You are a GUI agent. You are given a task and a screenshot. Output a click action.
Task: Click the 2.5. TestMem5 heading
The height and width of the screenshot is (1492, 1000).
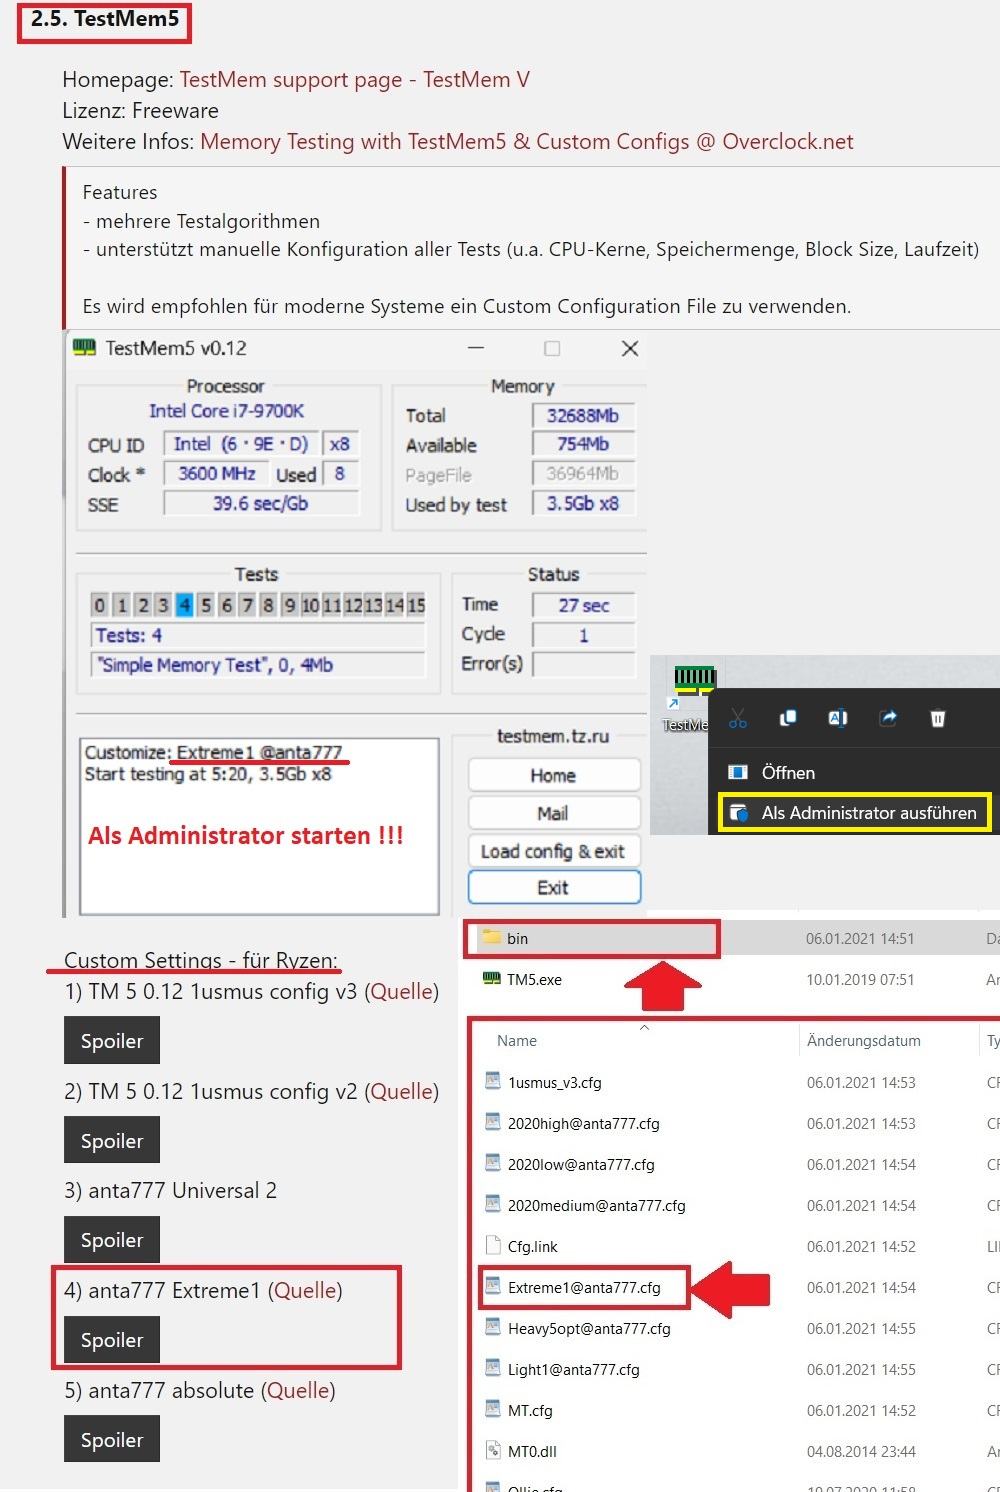pyautogui.click(x=104, y=19)
